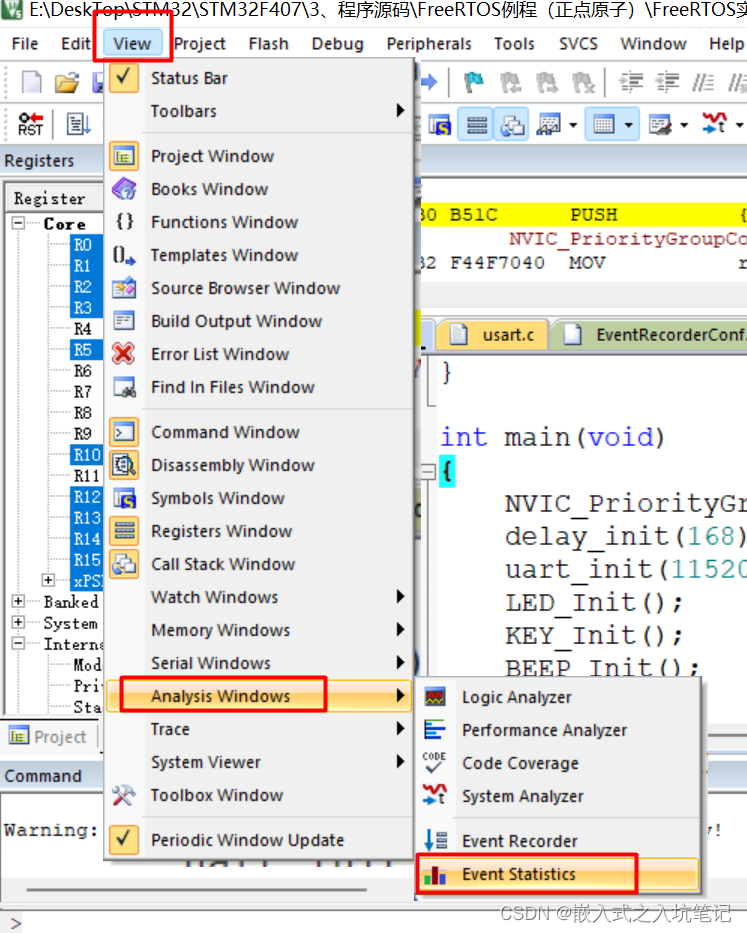This screenshot has width=747, height=933.
Task: Open the Edit menu
Action: [x=76, y=44]
